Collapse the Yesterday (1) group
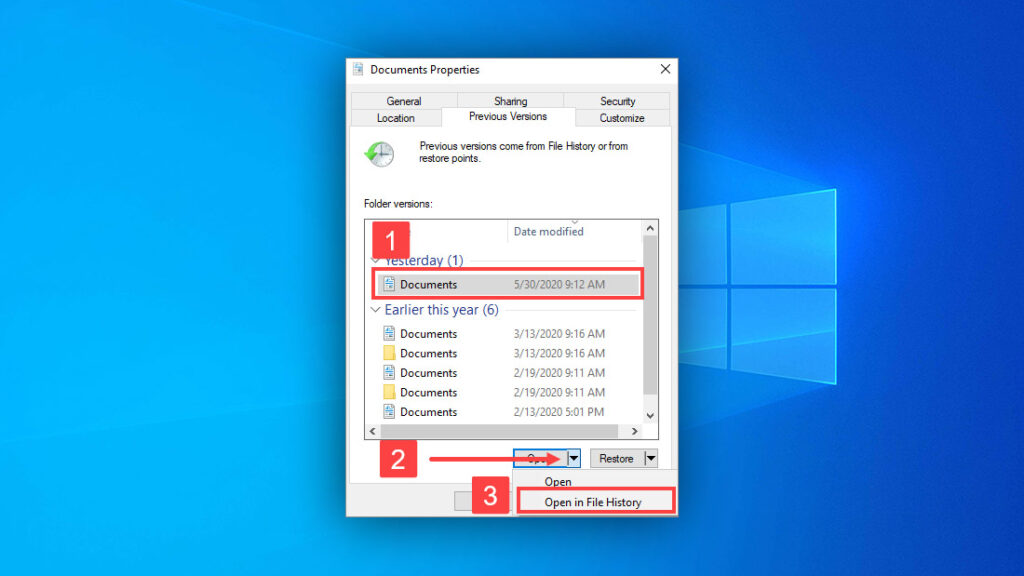This screenshot has width=1024, height=576. 375,260
